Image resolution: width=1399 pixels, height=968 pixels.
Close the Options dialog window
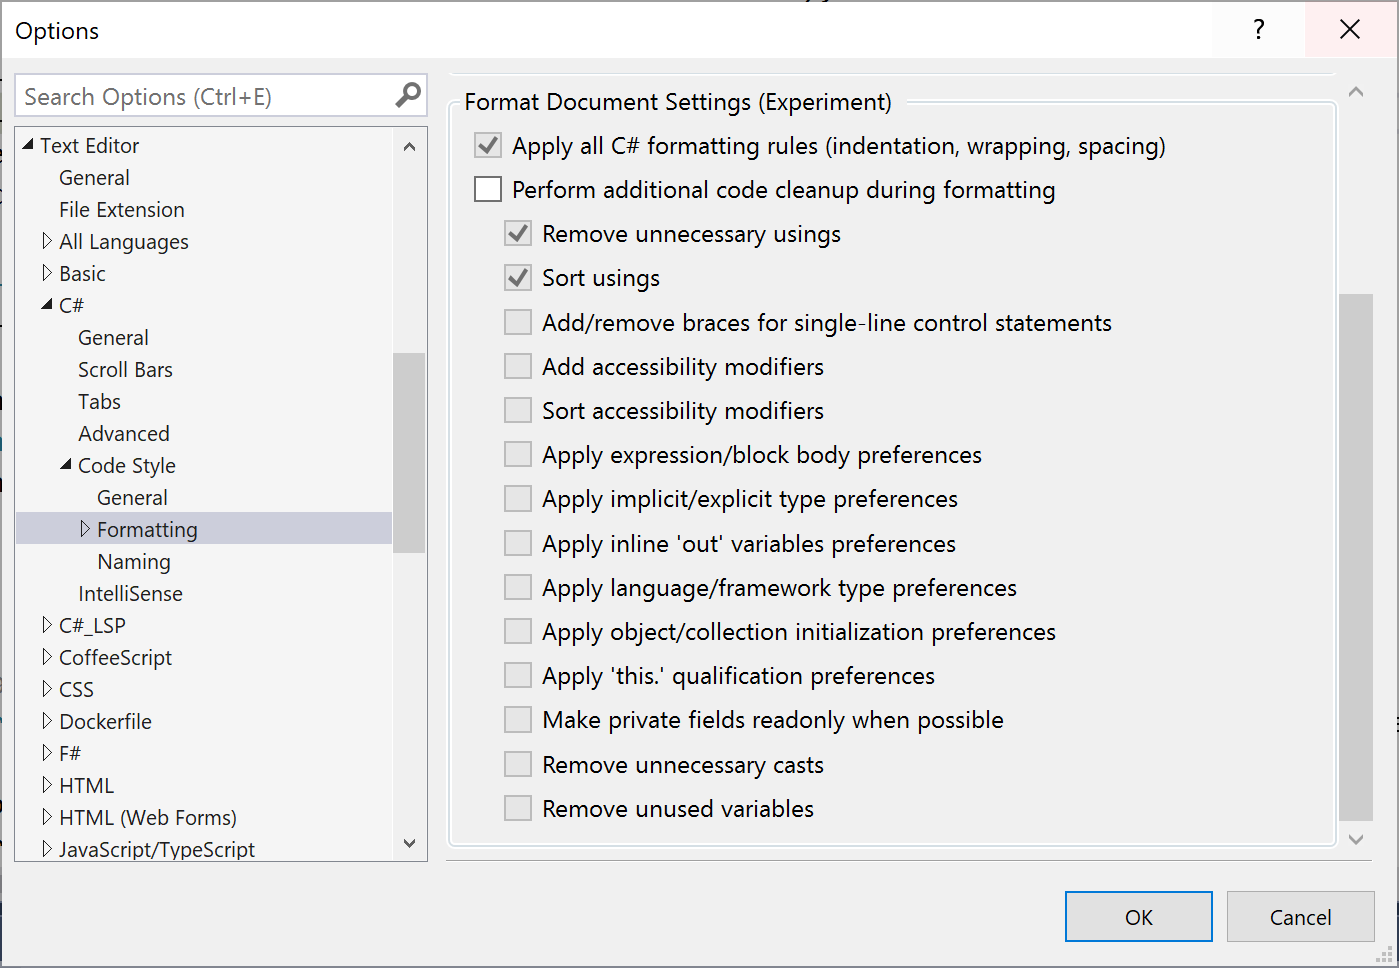tap(1350, 30)
